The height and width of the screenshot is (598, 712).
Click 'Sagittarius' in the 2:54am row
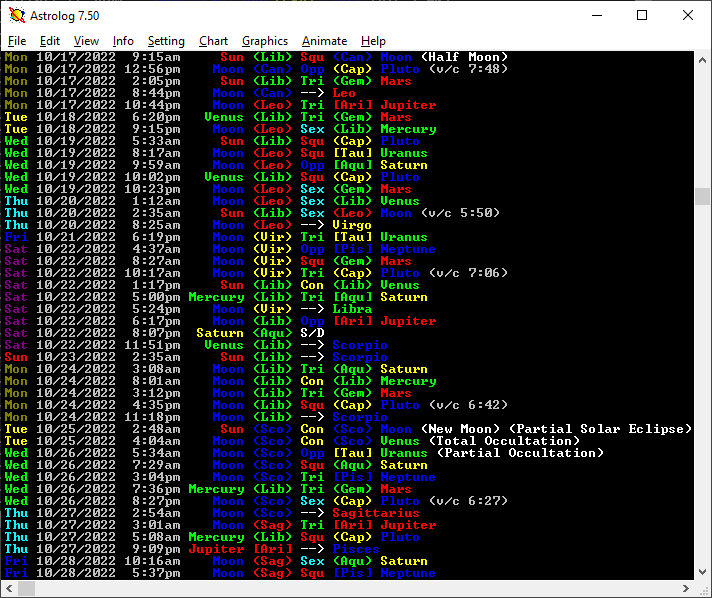pyautogui.click(x=376, y=513)
